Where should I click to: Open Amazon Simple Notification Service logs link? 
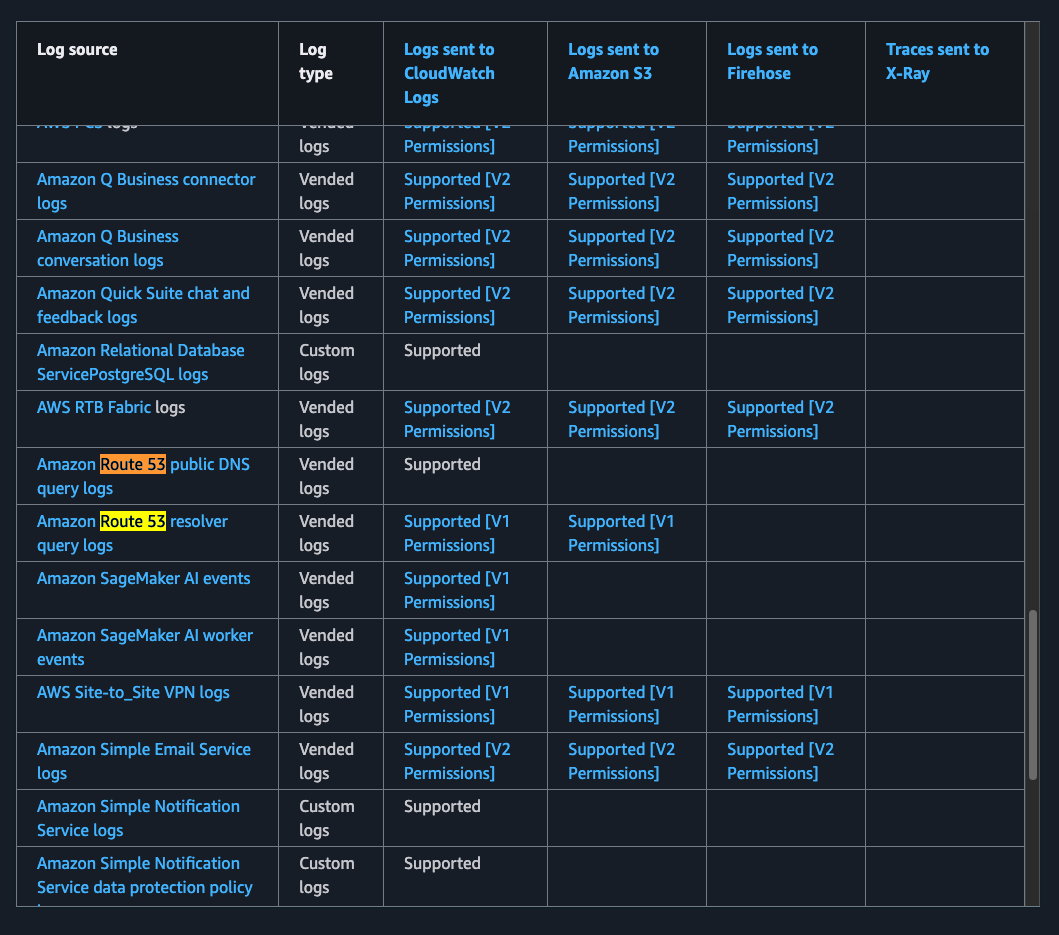pyautogui.click(x=138, y=818)
